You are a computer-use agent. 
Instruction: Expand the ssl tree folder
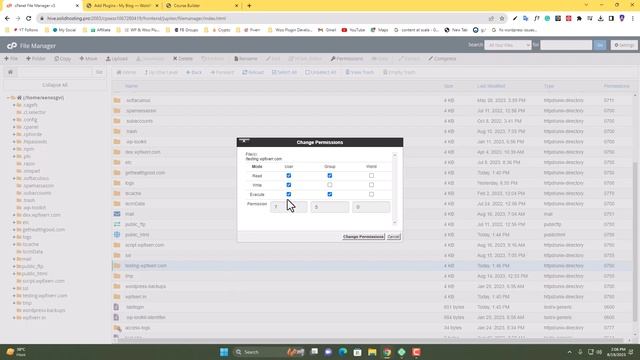tap(14, 288)
